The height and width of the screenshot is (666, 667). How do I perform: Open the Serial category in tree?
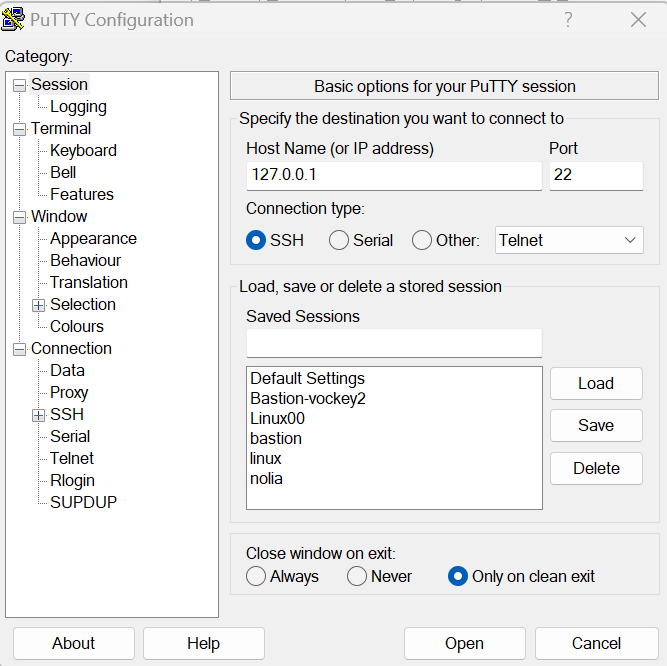tap(70, 436)
